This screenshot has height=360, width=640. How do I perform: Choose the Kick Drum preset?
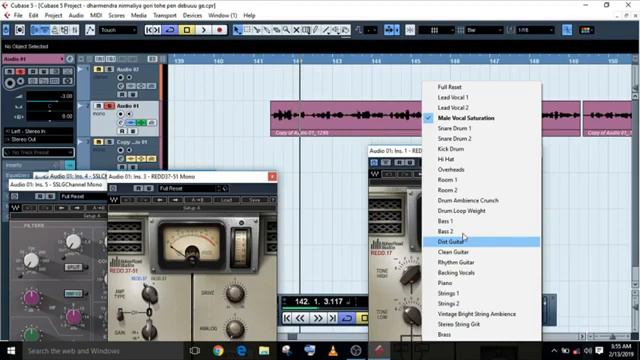[x=482, y=149]
